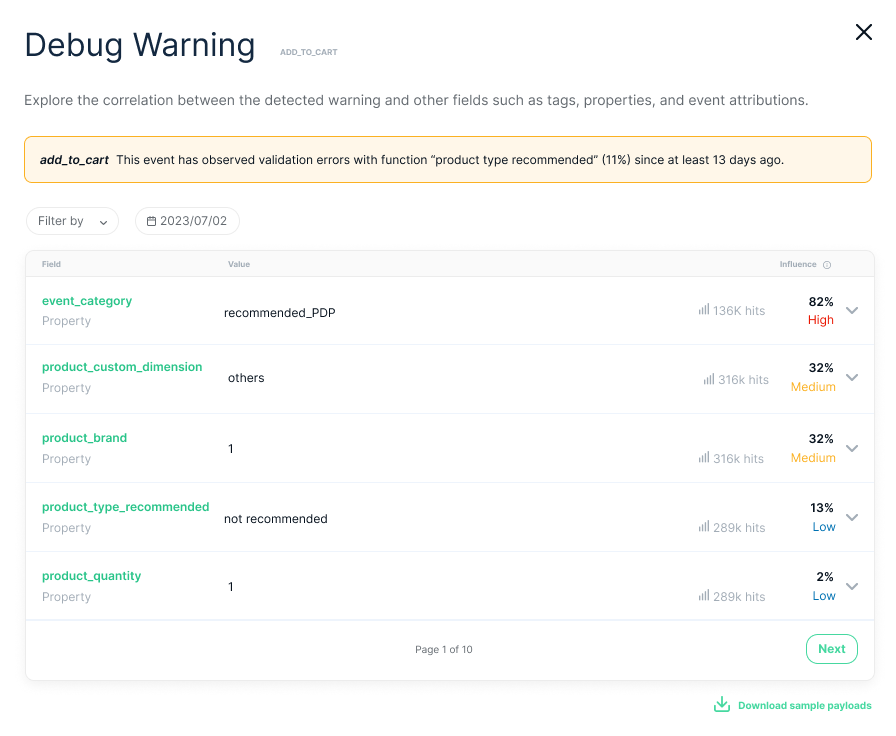The height and width of the screenshot is (736, 896).
Task: Click the hits bar icon for product_brand
Action: (x=704, y=458)
